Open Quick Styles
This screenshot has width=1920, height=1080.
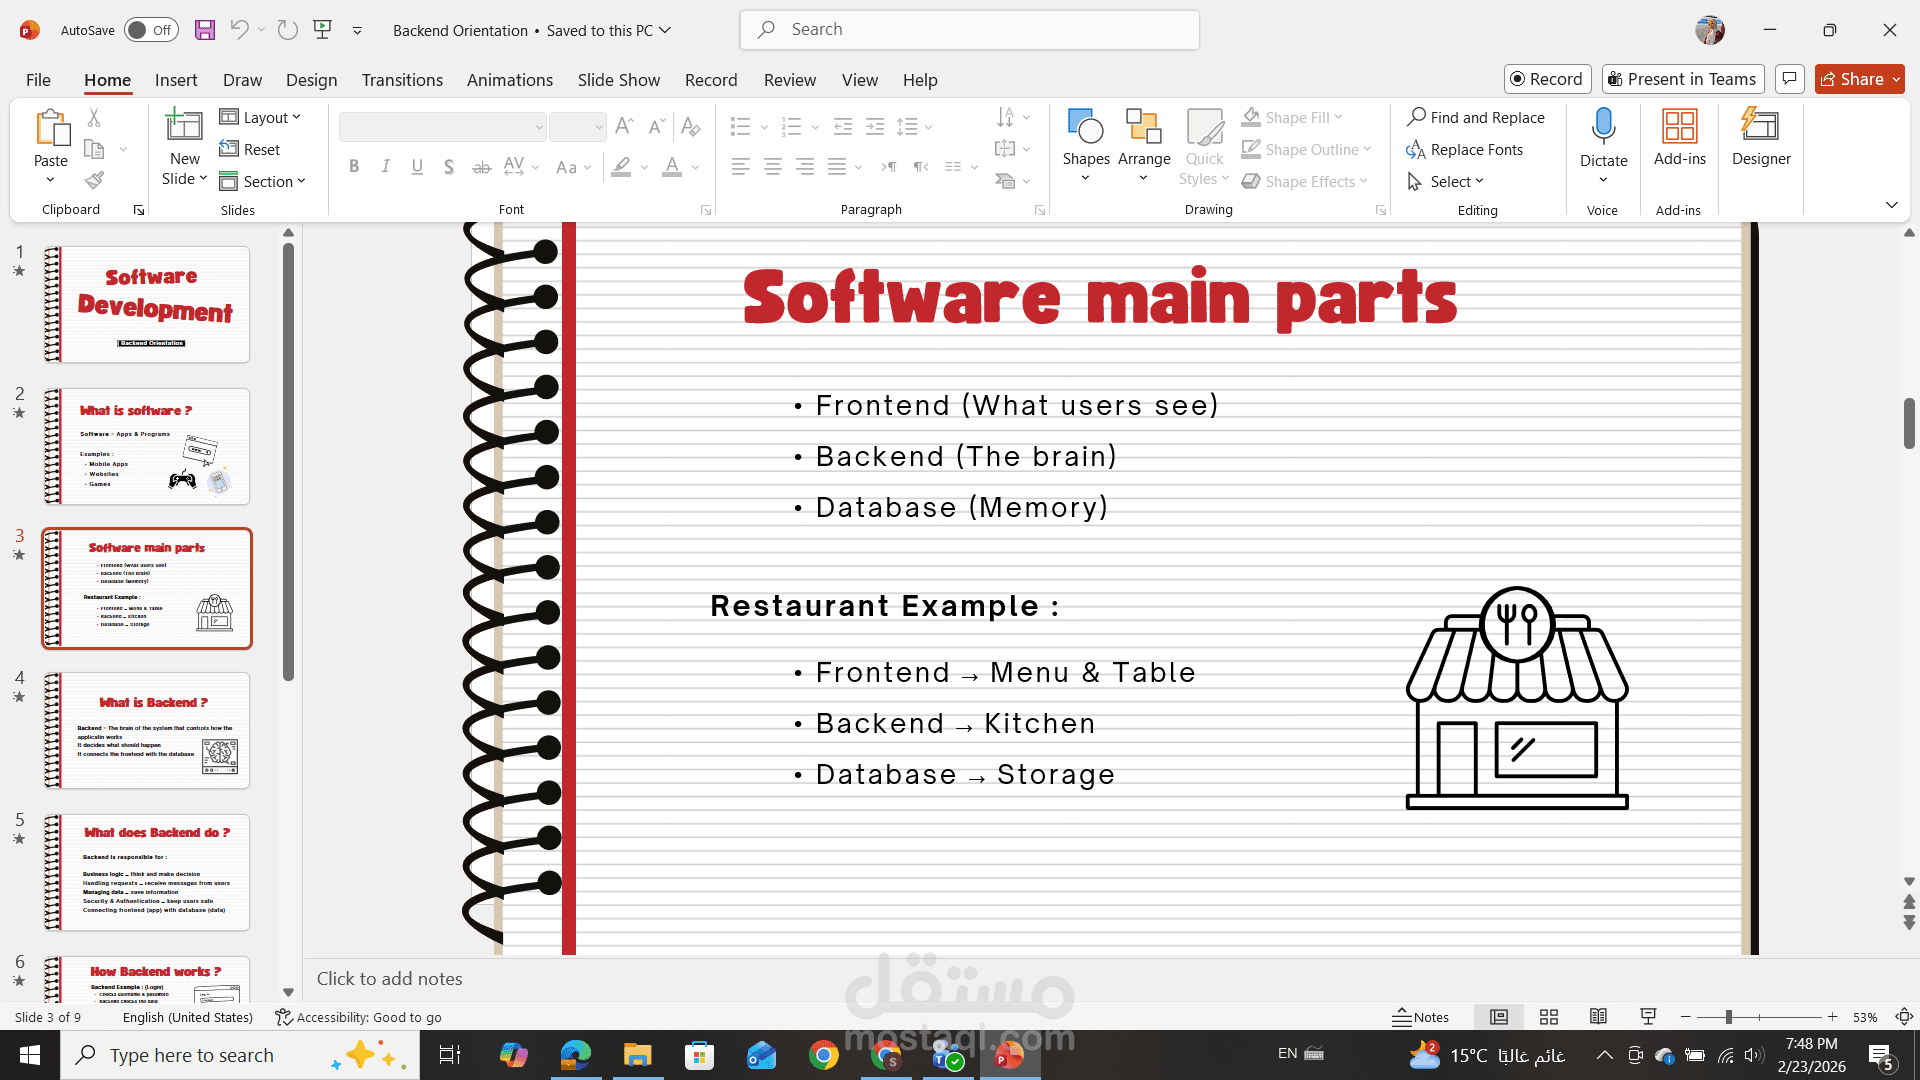[x=1204, y=145]
